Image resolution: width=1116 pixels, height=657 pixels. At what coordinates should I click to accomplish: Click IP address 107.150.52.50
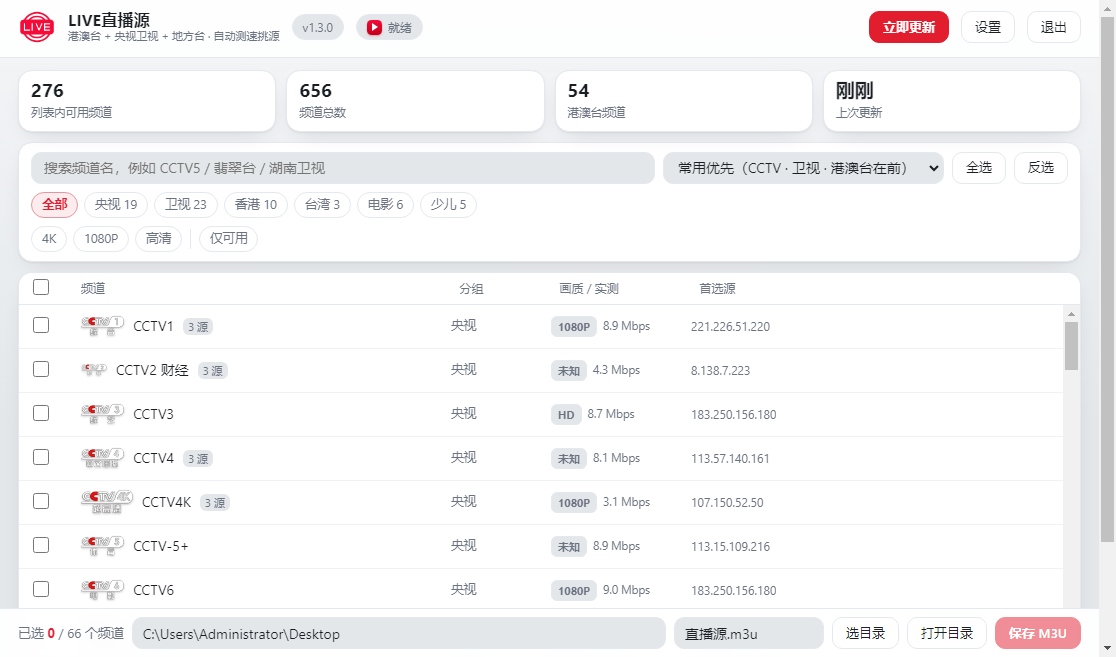[x=727, y=503]
